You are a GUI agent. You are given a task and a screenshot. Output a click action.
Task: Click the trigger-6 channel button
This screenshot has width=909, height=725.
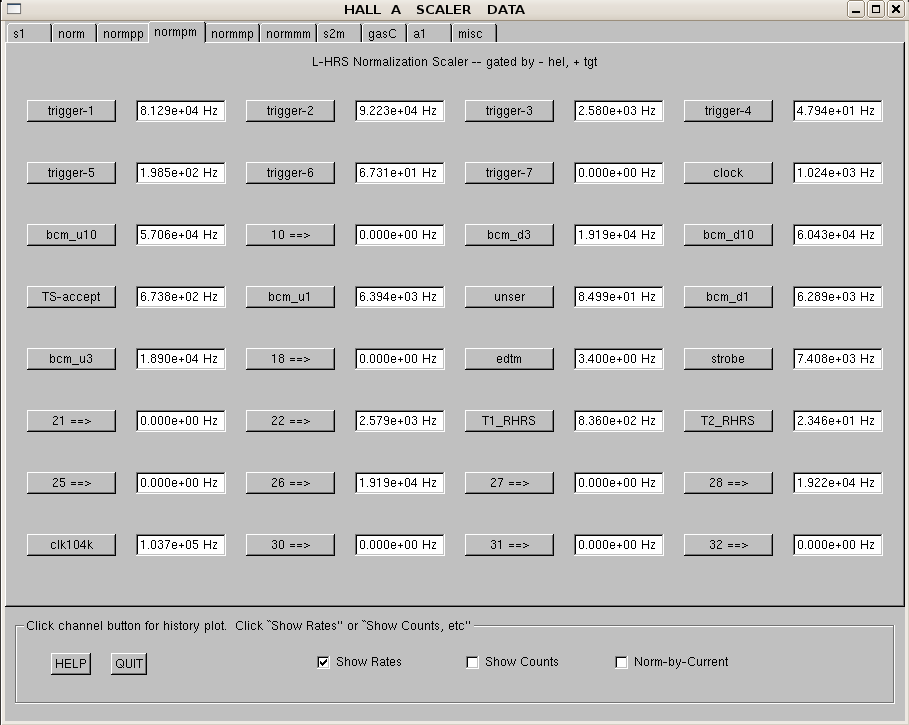pos(290,173)
